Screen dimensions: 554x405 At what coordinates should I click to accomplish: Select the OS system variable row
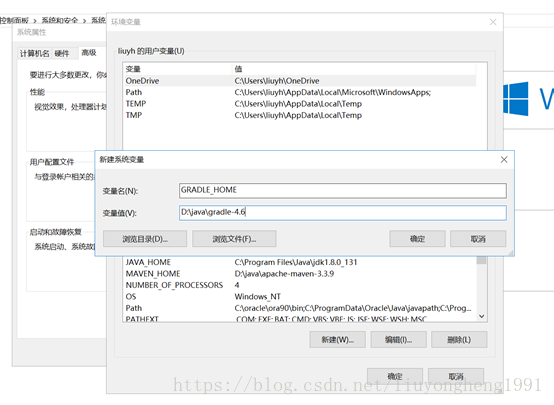pyautogui.click(x=300, y=297)
